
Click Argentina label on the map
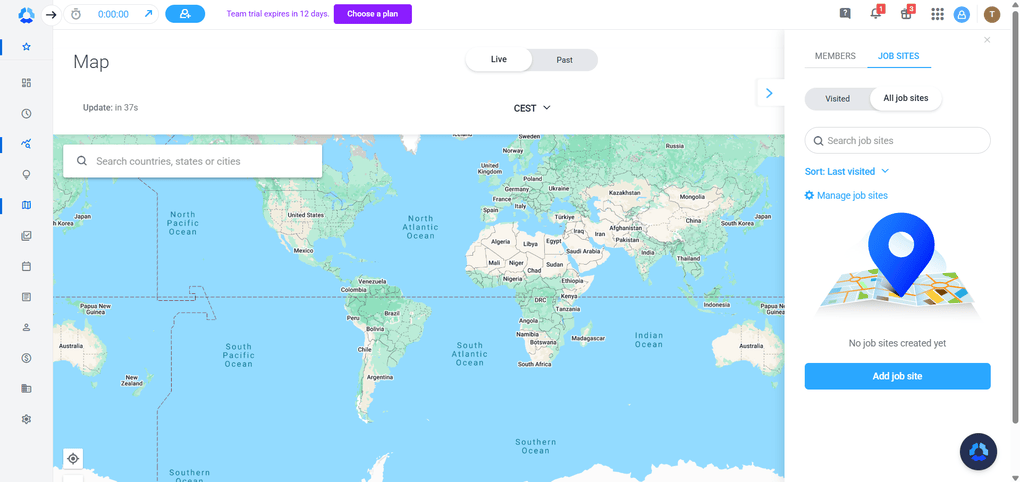coord(380,377)
